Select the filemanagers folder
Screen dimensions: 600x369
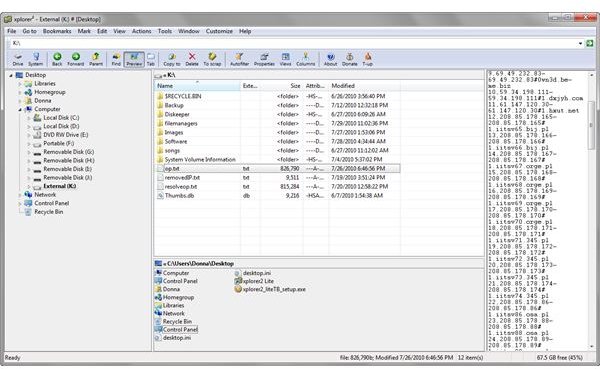181,124
